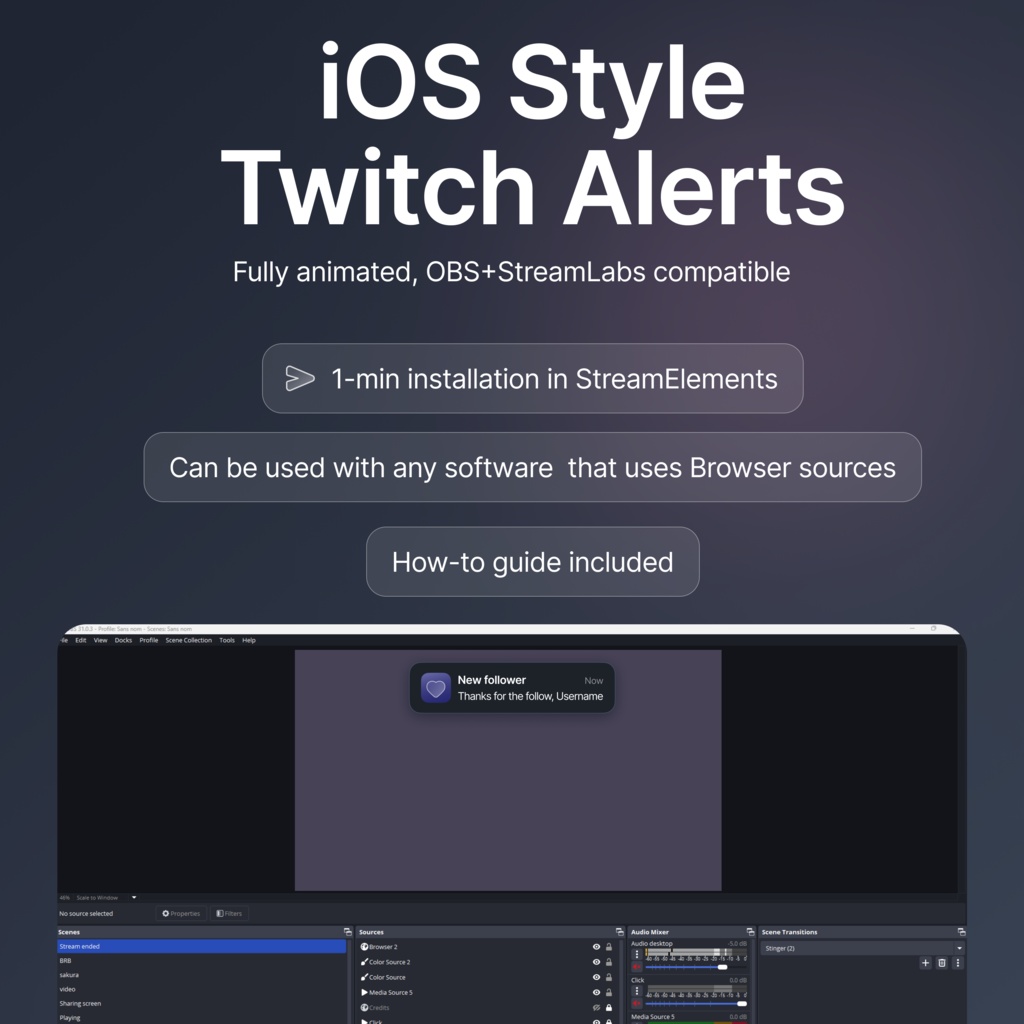Click the Media Source 5 play icon
The height and width of the screenshot is (1024, 1024).
click(x=364, y=992)
